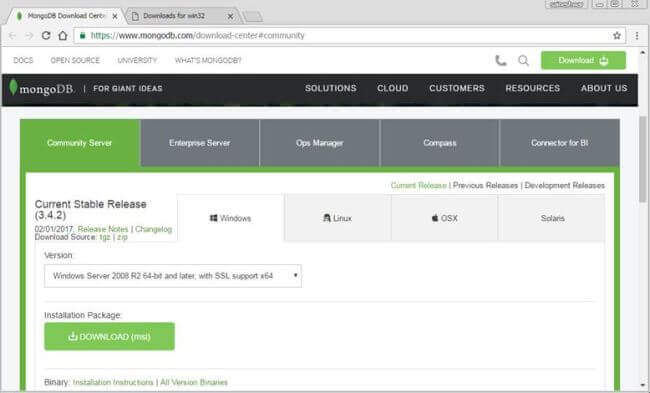This screenshot has height=393, width=650.
Task: Download source zip link
Action: (x=122, y=237)
